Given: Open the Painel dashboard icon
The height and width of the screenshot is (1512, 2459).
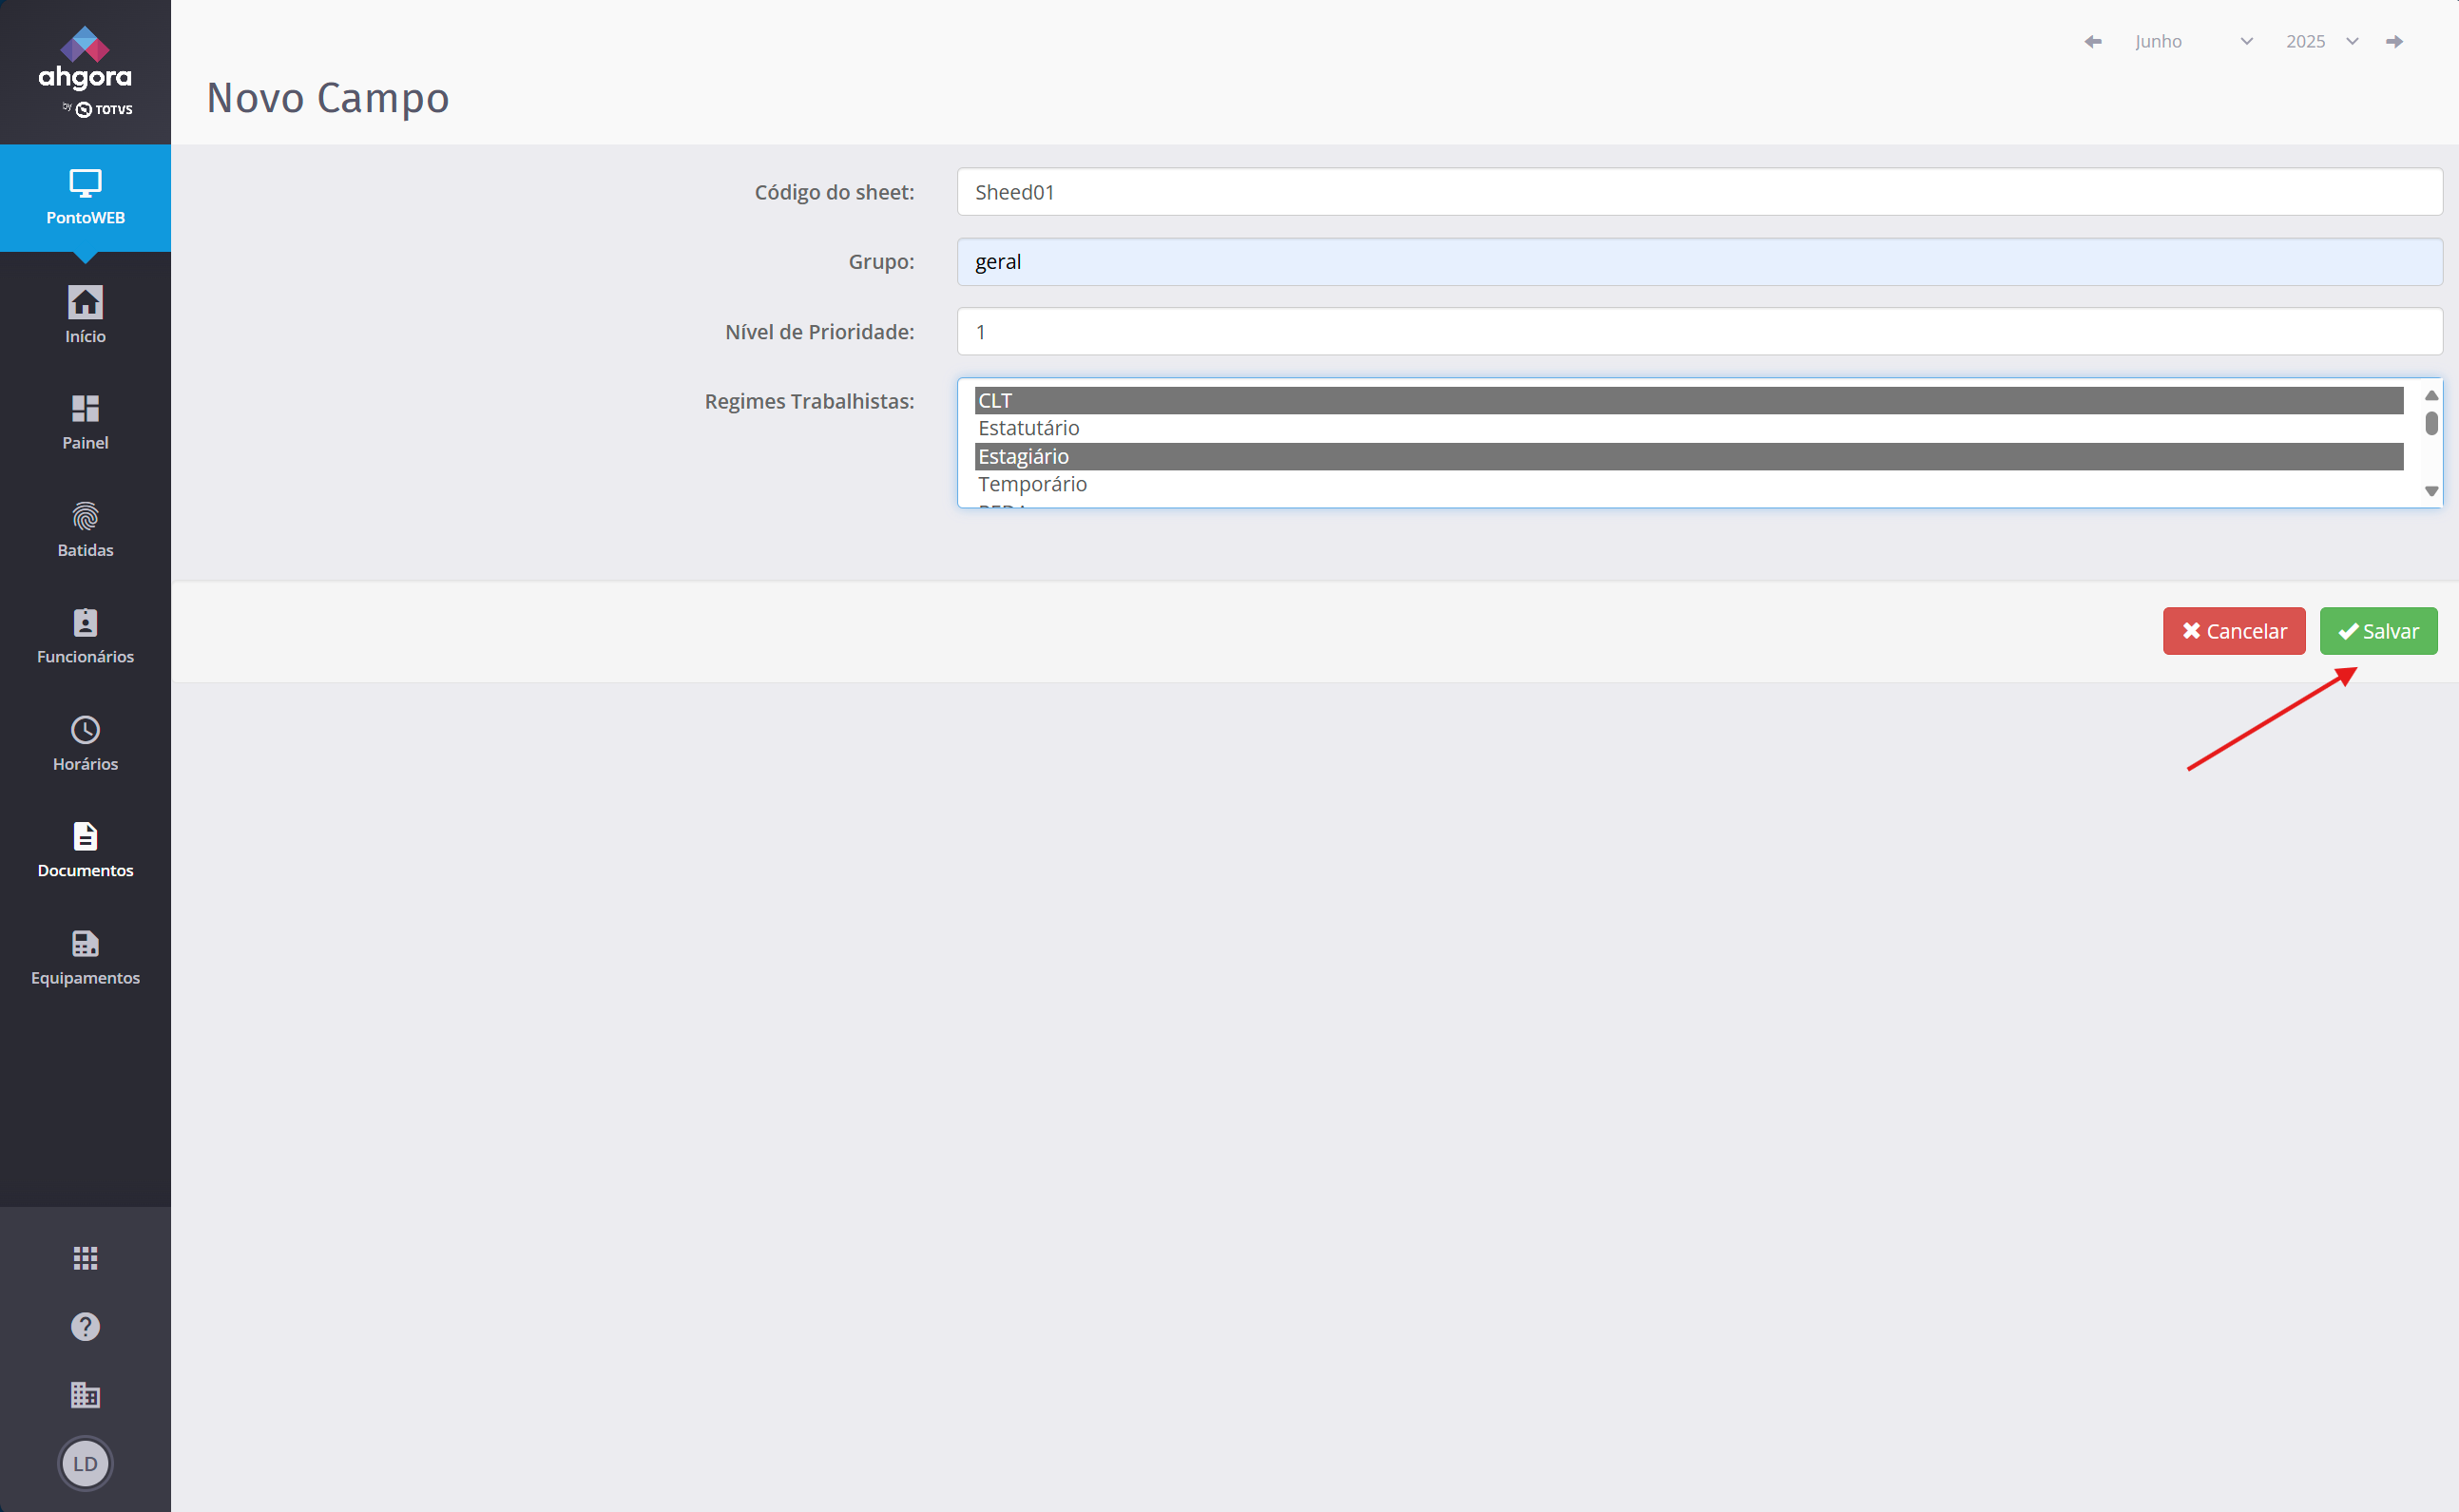Looking at the screenshot, I should (85, 408).
